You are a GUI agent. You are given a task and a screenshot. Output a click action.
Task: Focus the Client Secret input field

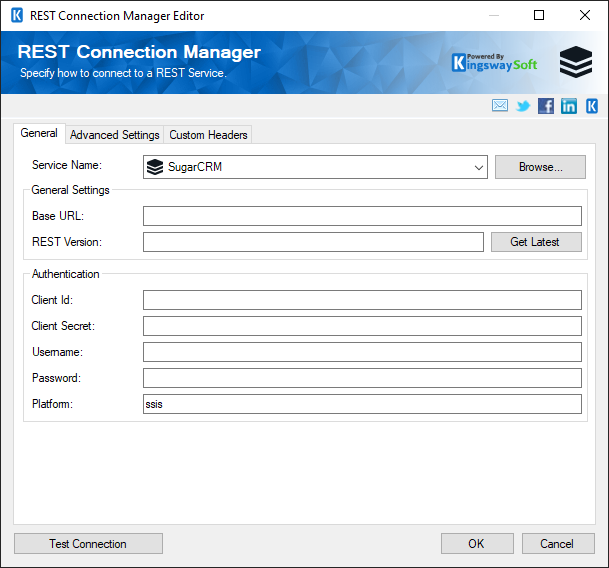pos(362,326)
